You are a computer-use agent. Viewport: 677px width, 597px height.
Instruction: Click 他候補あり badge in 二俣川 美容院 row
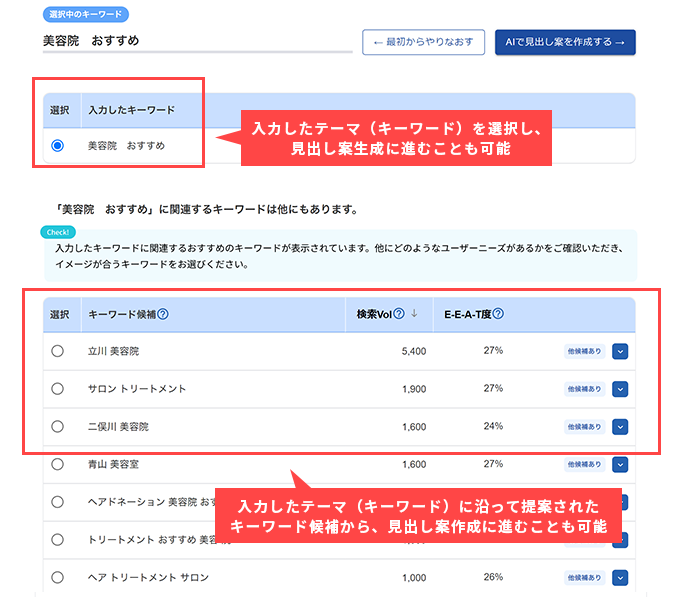[x=584, y=427]
